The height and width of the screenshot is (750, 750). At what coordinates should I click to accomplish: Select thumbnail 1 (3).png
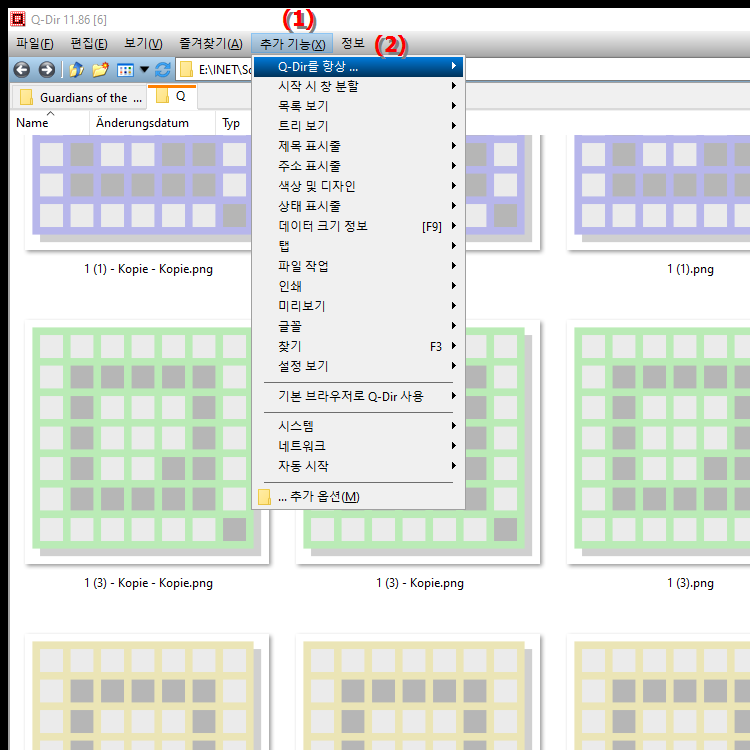(x=658, y=442)
